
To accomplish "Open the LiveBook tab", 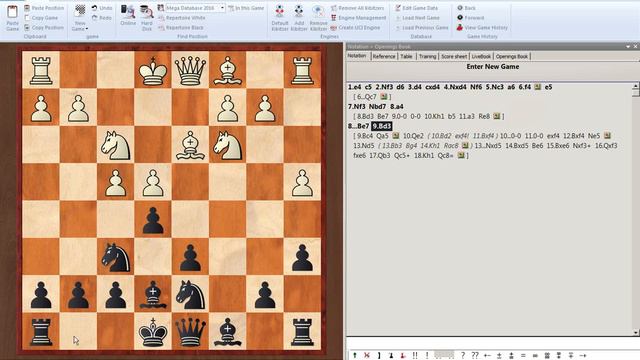I will tap(481, 56).
